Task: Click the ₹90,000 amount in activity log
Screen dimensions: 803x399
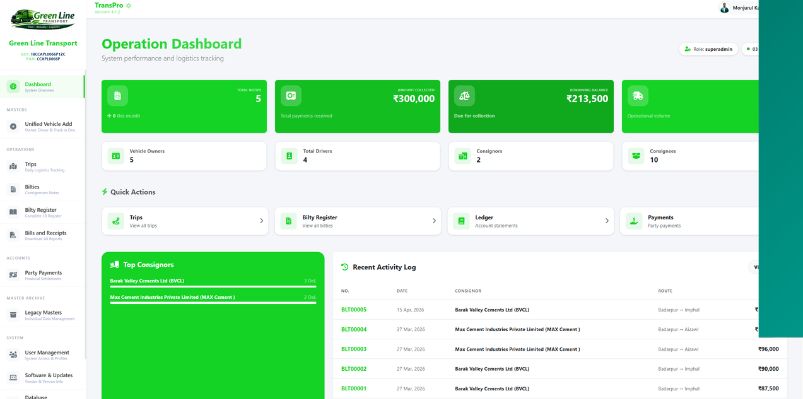Action: [768, 369]
